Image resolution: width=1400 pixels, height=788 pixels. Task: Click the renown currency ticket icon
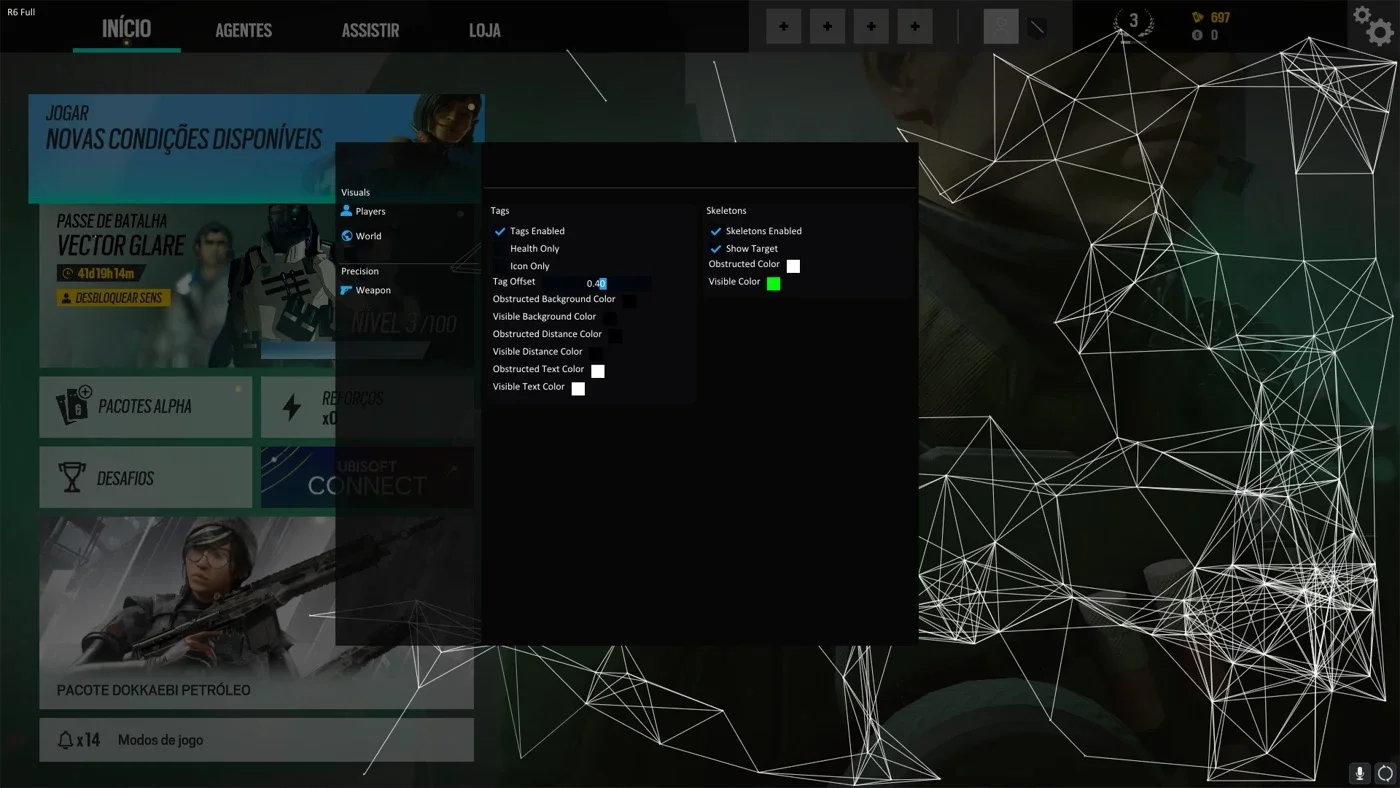pos(1198,17)
